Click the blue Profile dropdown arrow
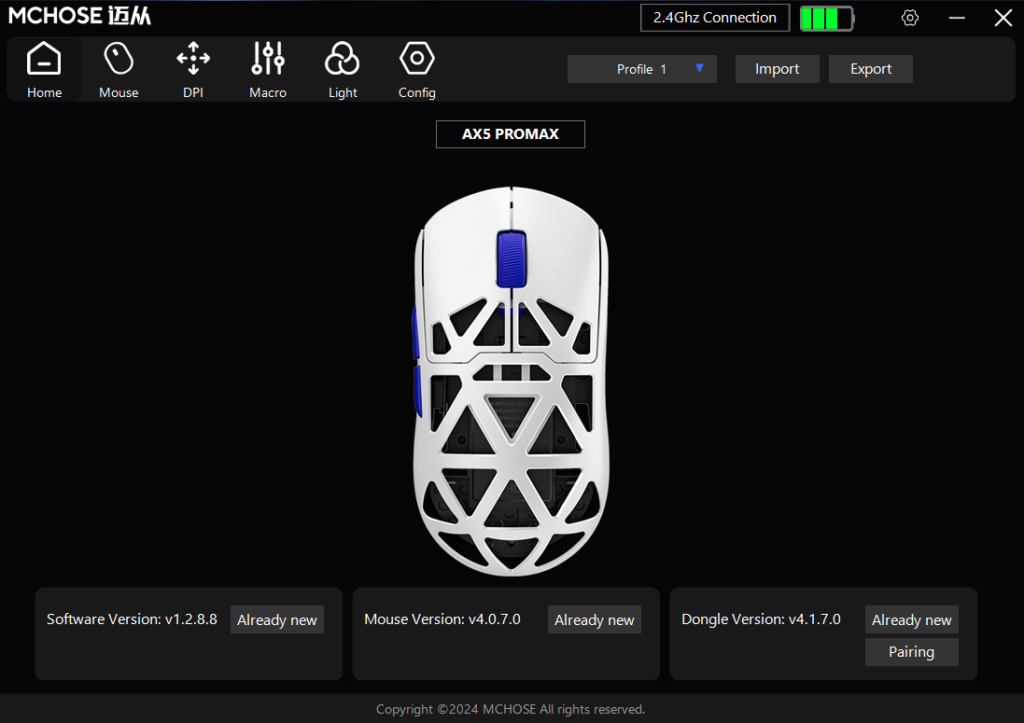Viewport: 1024px width, 723px height. [699, 69]
